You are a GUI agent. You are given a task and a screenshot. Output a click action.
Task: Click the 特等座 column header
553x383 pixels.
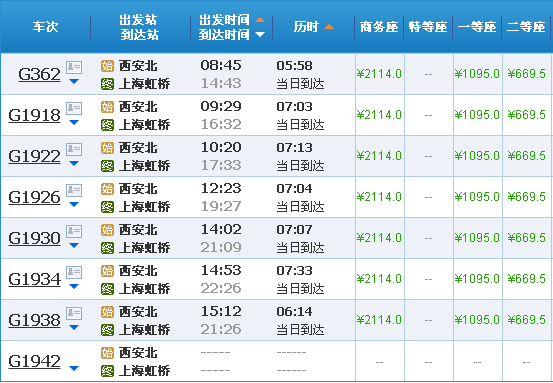click(x=428, y=27)
